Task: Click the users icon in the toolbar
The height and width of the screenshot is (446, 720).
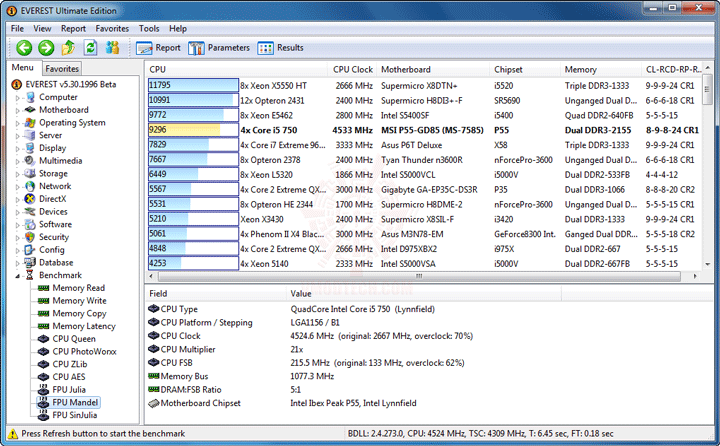Action: 112,47
